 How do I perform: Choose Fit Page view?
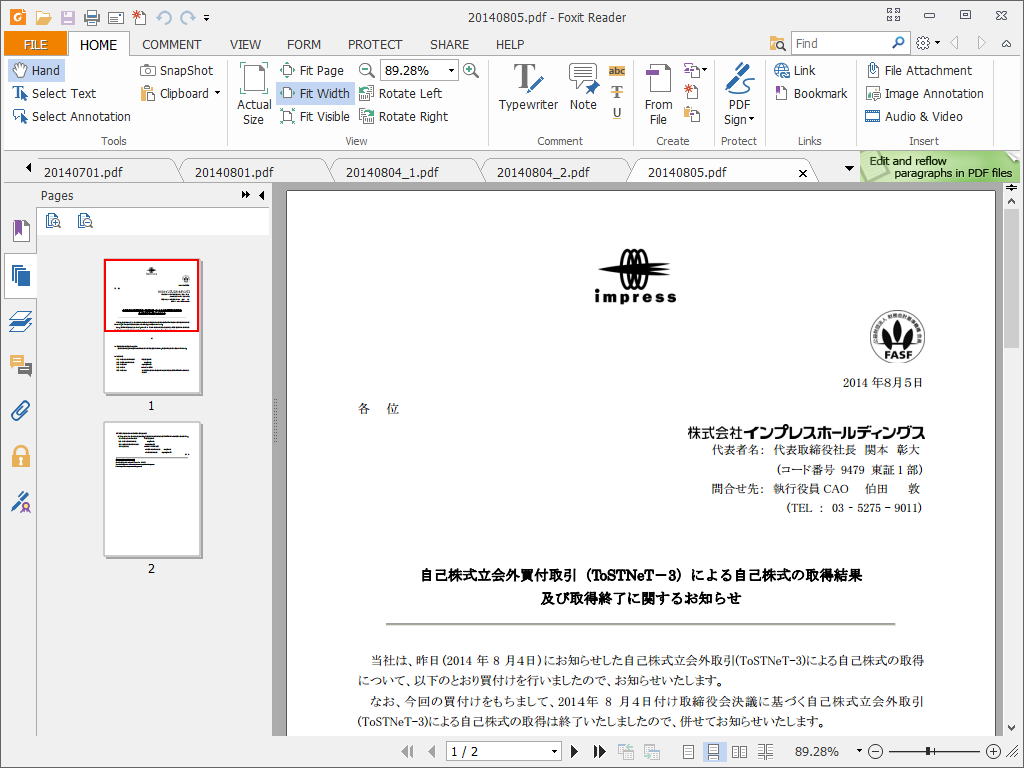tap(312, 71)
